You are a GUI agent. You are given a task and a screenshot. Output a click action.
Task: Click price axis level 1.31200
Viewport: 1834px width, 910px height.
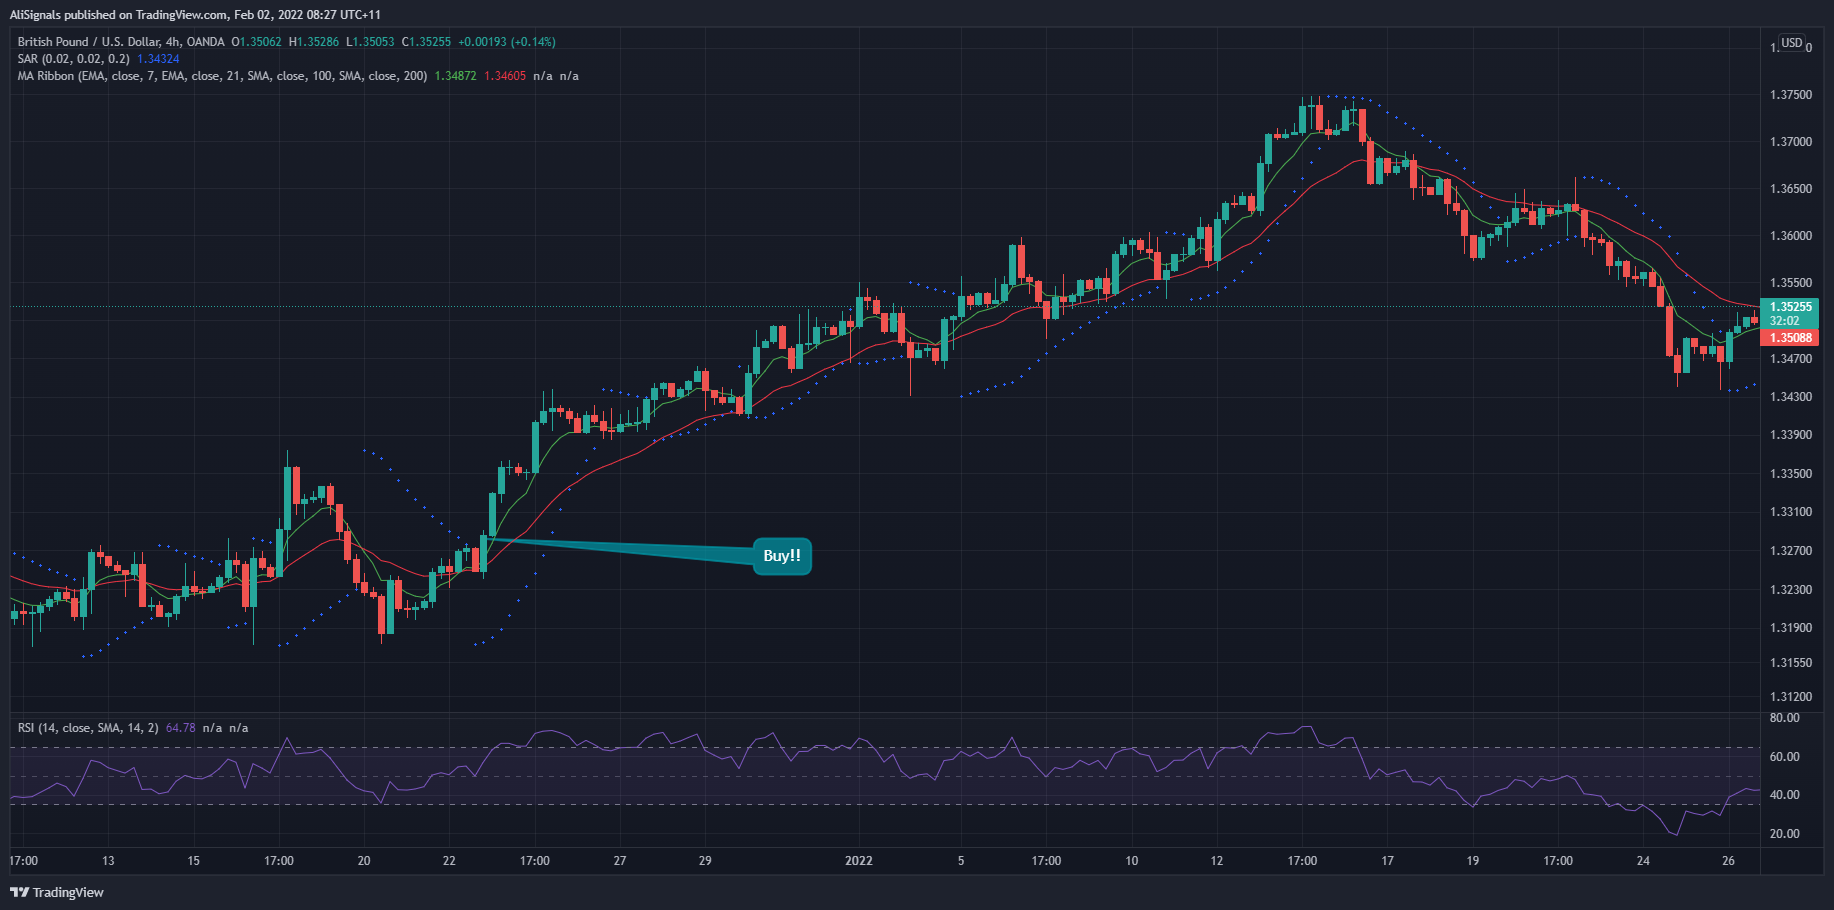pyautogui.click(x=1790, y=697)
